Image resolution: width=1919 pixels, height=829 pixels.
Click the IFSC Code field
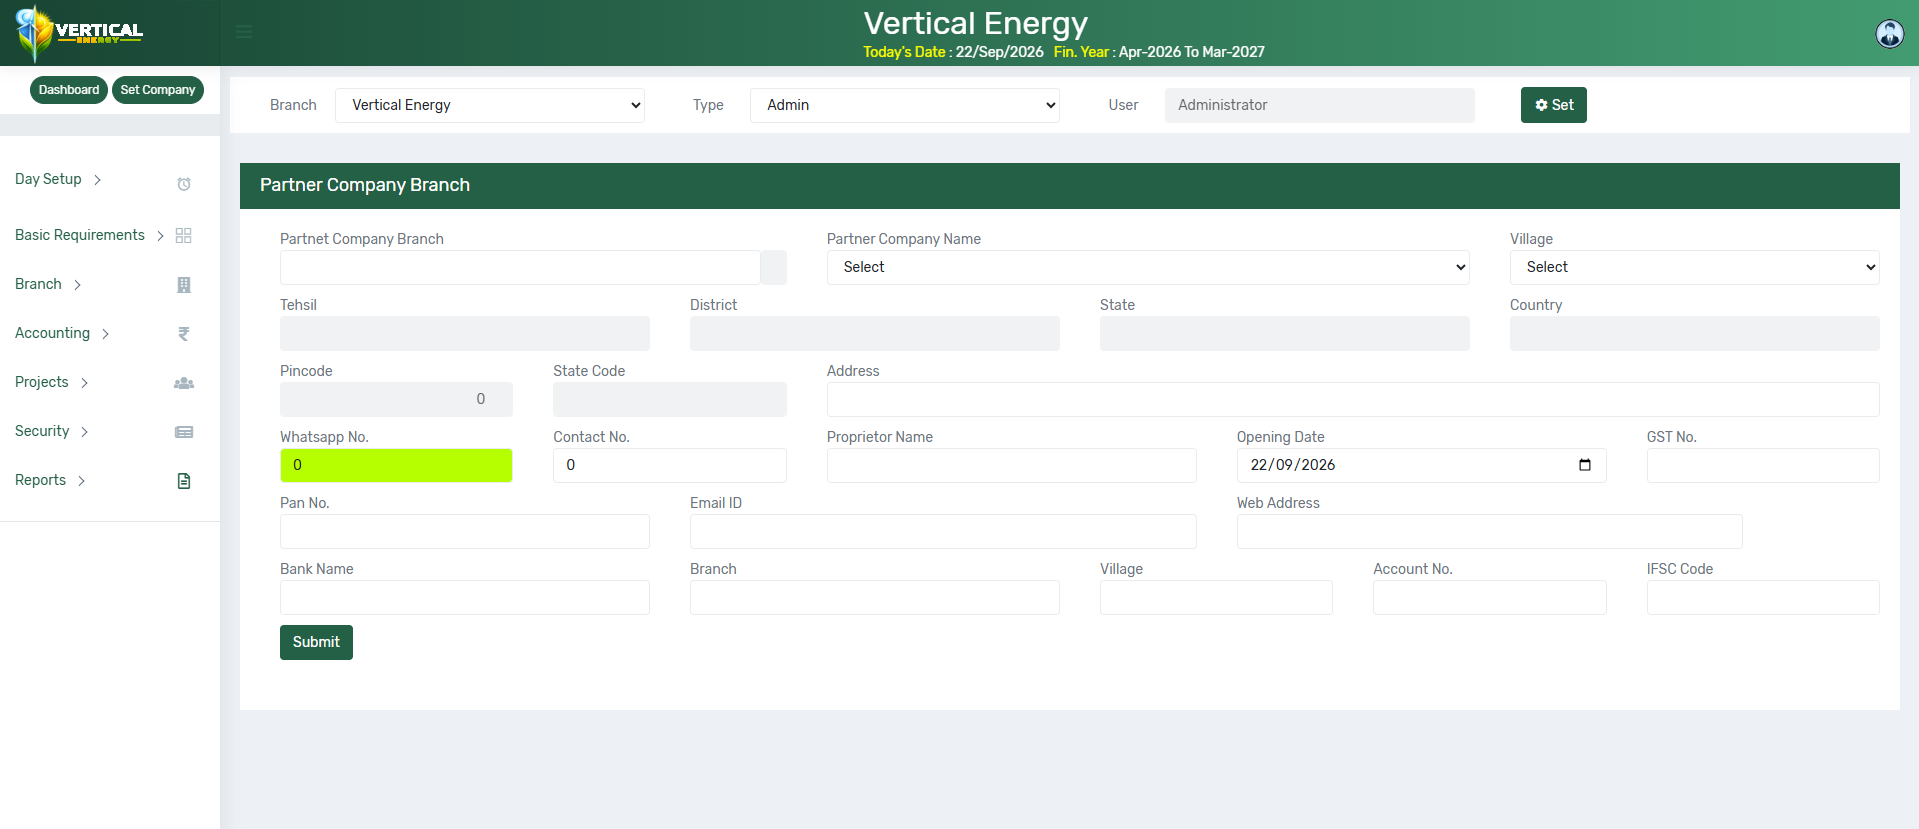click(1763, 597)
